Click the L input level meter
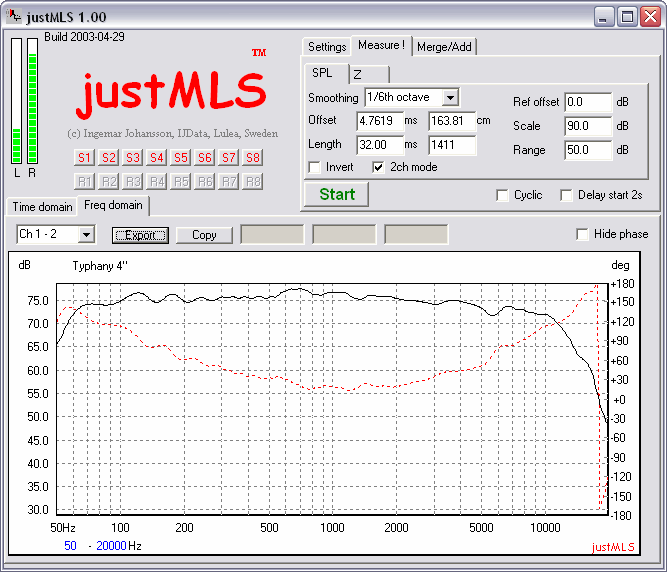 click(17, 101)
